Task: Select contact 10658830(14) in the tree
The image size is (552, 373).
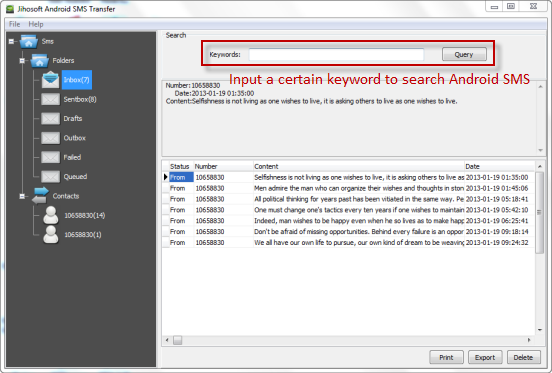Action: click(x=84, y=215)
